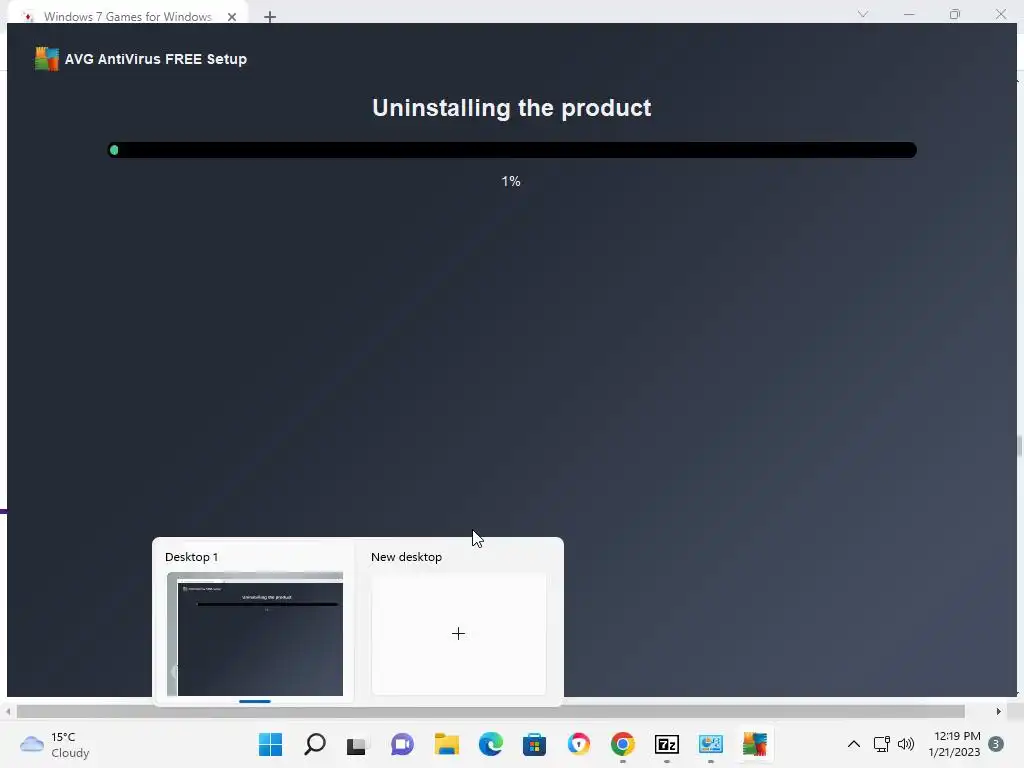This screenshot has width=1024, height=768.
Task: Open Chrome tab search dropdown chevron
Action: [x=863, y=14]
